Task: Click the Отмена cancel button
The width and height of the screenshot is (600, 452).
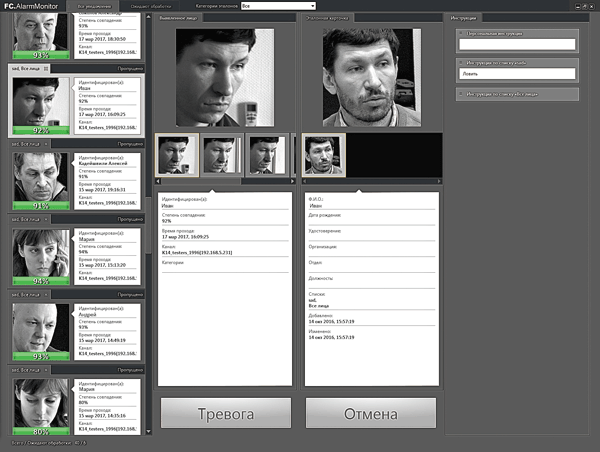Action: point(370,413)
